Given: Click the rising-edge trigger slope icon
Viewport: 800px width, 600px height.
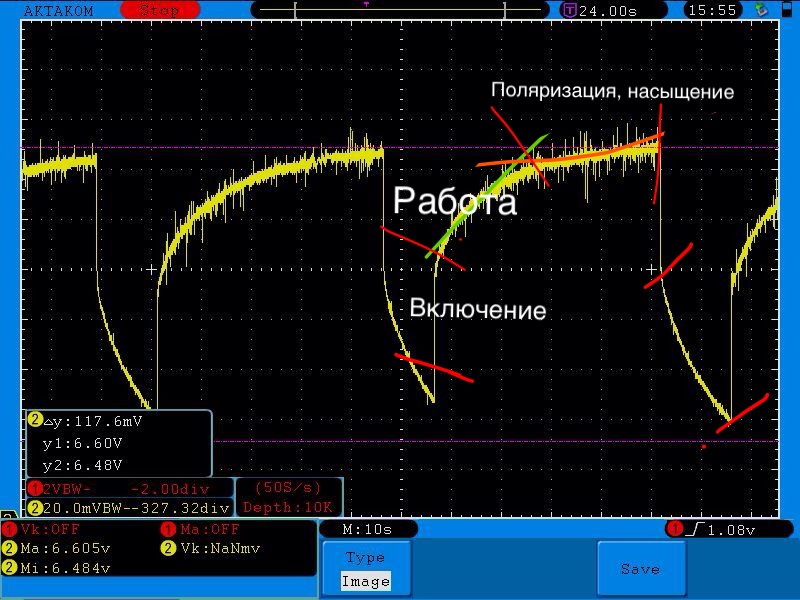Looking at the screenshot, I should pyautogui.click(x=695, y=530).
